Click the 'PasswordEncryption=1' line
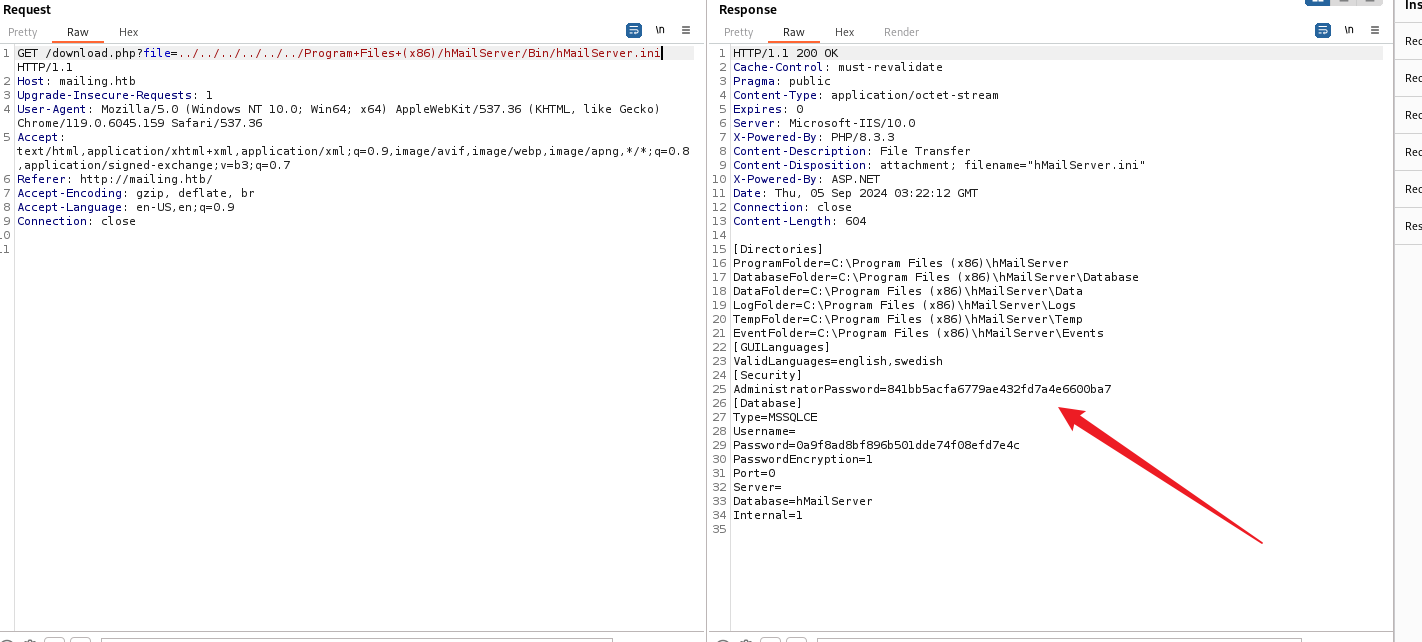Screen dimensions: 1422x642 point(803,459)
